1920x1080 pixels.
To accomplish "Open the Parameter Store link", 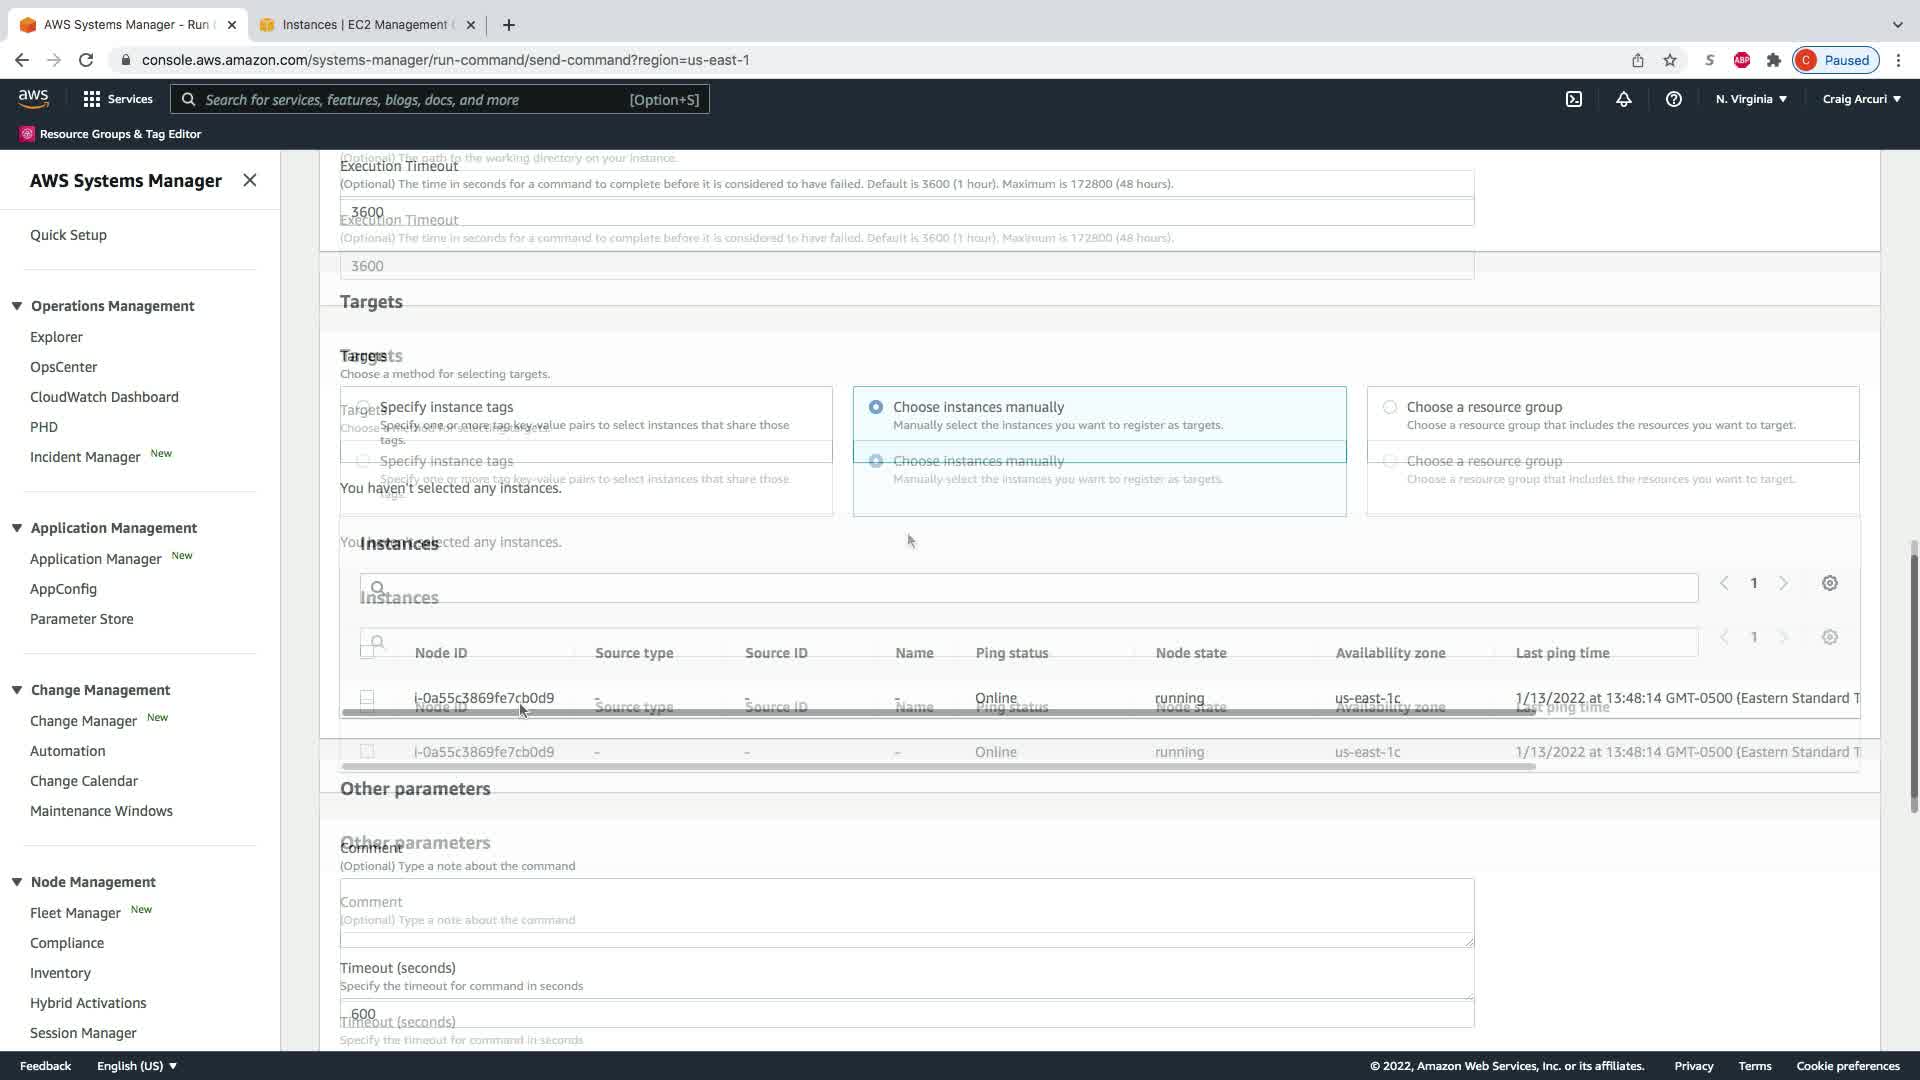I will (81, 619).
